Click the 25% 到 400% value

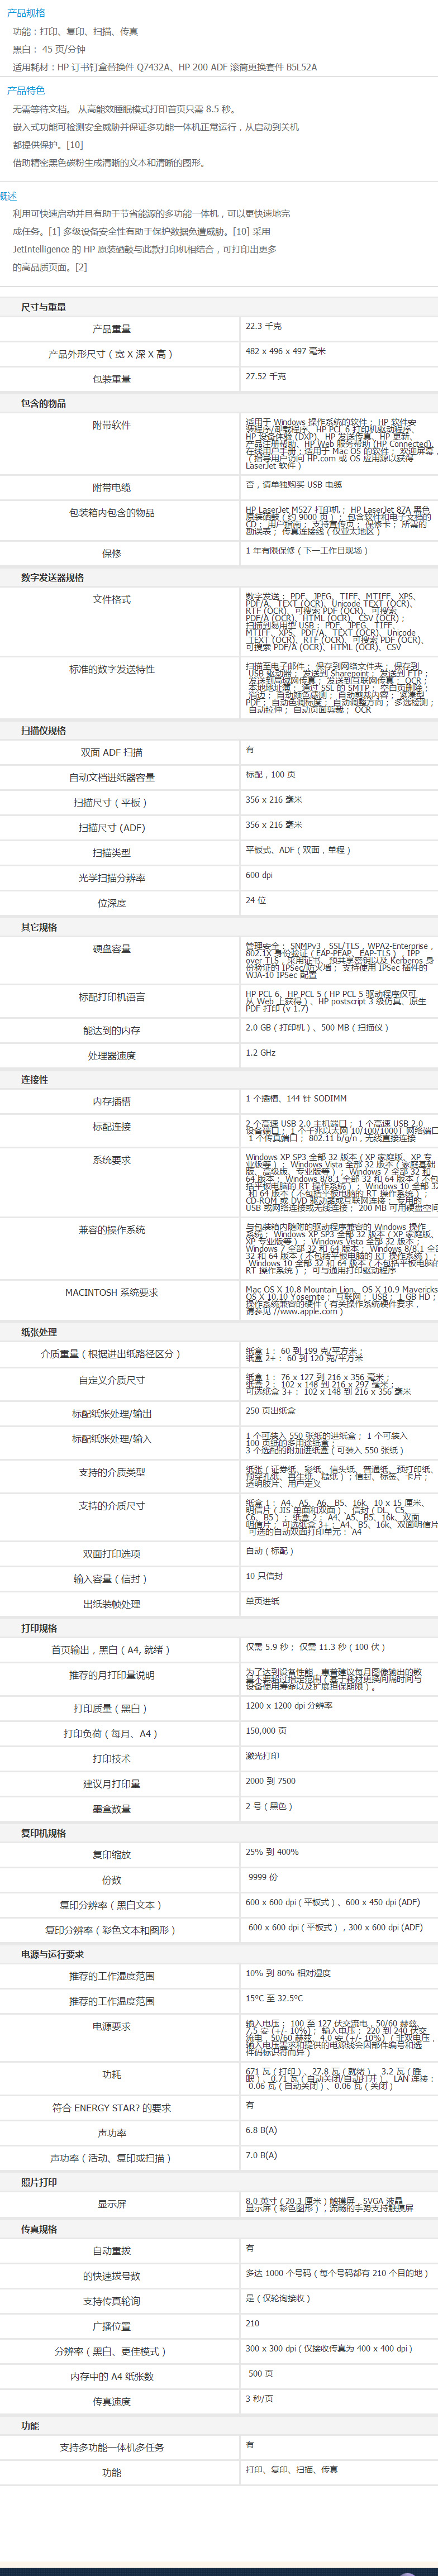tap(272, 1852)
